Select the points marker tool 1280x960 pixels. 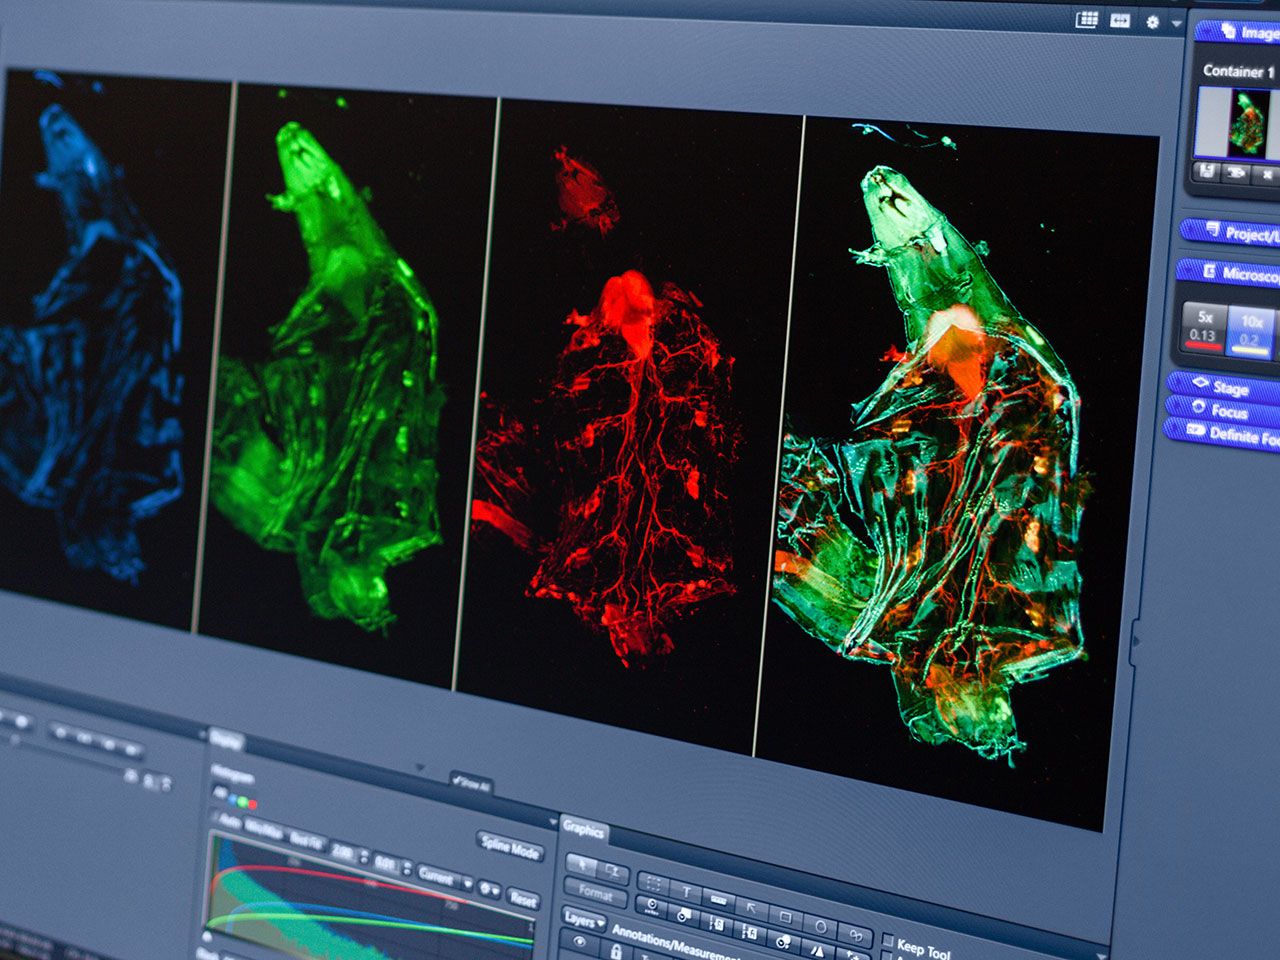(x=853, y=954)
